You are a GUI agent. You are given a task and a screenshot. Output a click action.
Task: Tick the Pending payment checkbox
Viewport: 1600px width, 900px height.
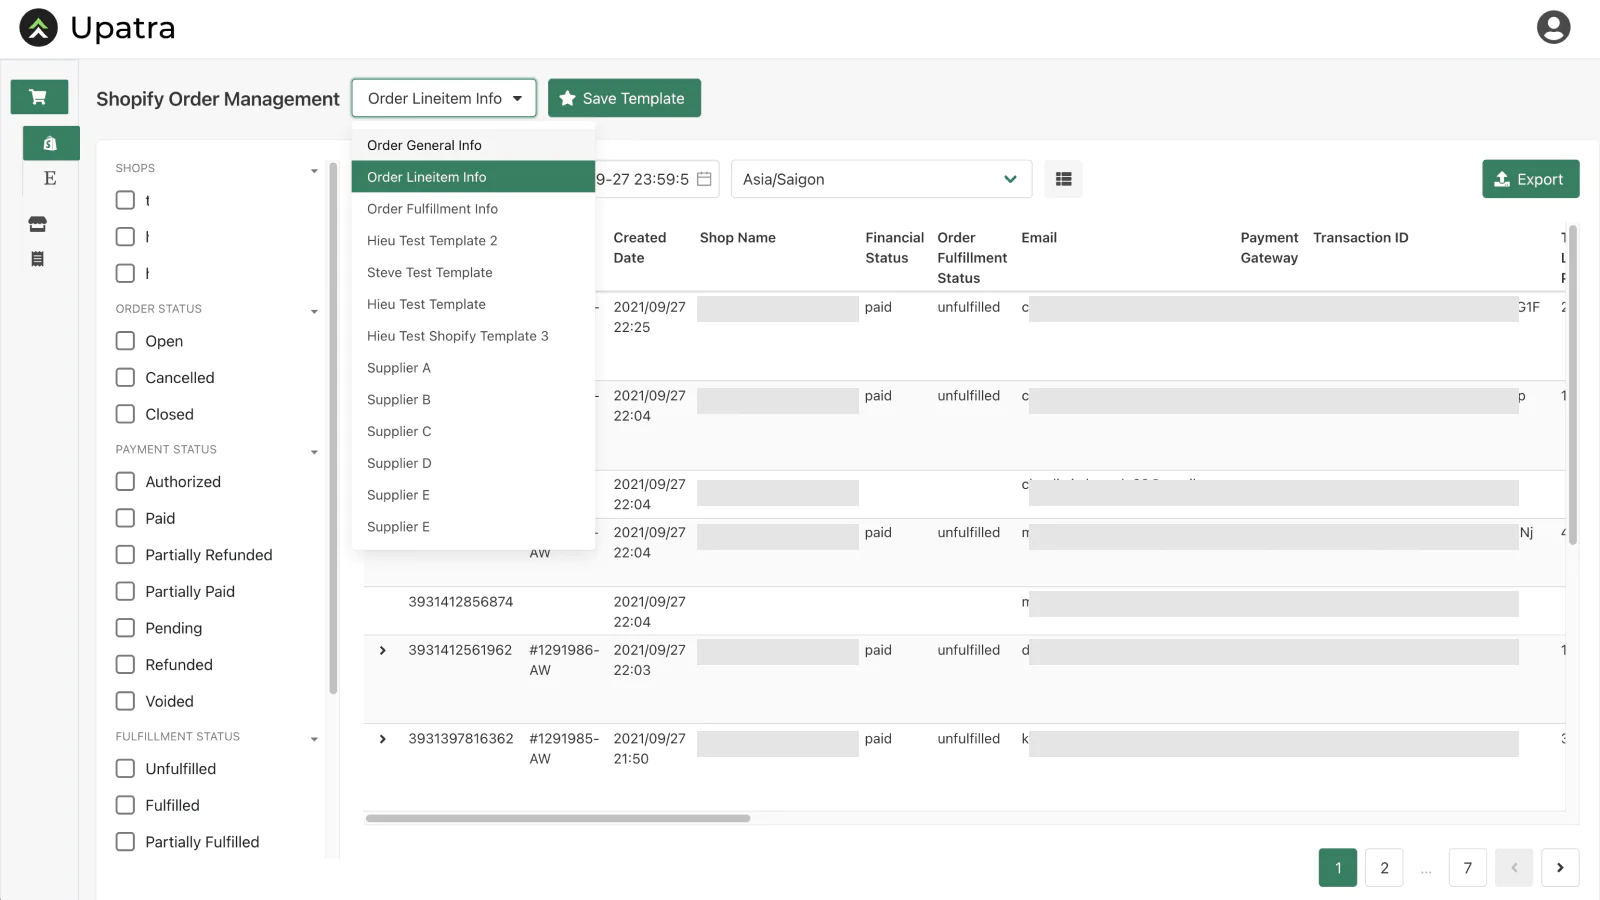(x=125, y=628)
